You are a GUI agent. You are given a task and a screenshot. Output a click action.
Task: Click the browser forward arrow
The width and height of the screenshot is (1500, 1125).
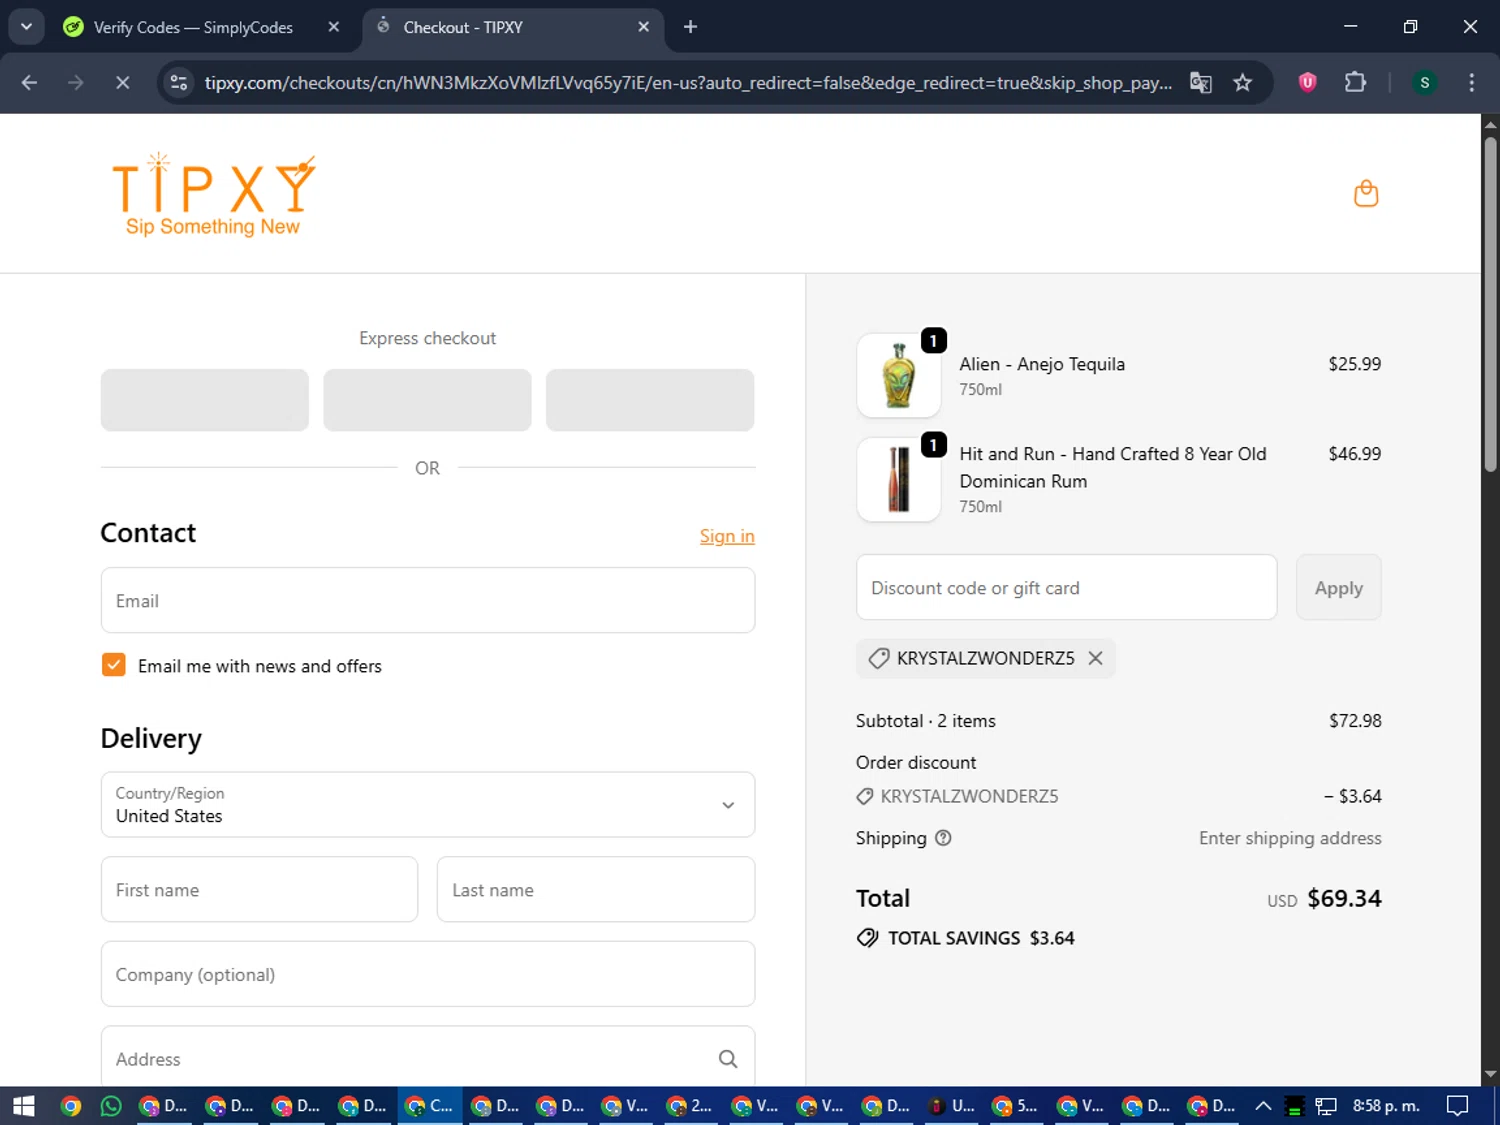click(x=76, y=82)
